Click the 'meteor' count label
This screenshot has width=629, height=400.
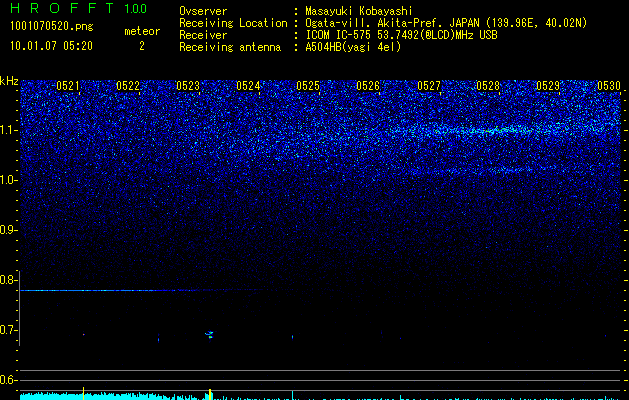tap(142, 31)
